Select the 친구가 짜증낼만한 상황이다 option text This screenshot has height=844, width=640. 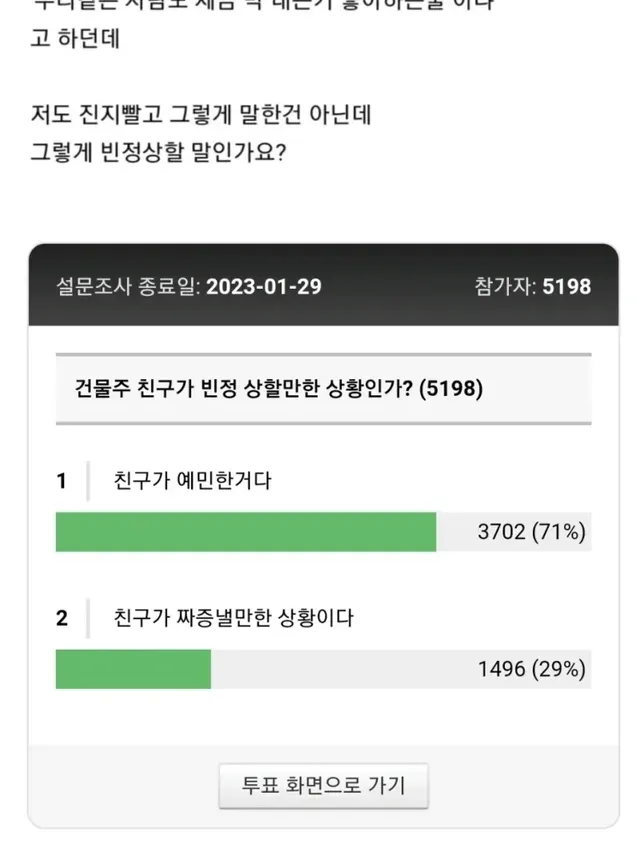click(x=234, y=619)
